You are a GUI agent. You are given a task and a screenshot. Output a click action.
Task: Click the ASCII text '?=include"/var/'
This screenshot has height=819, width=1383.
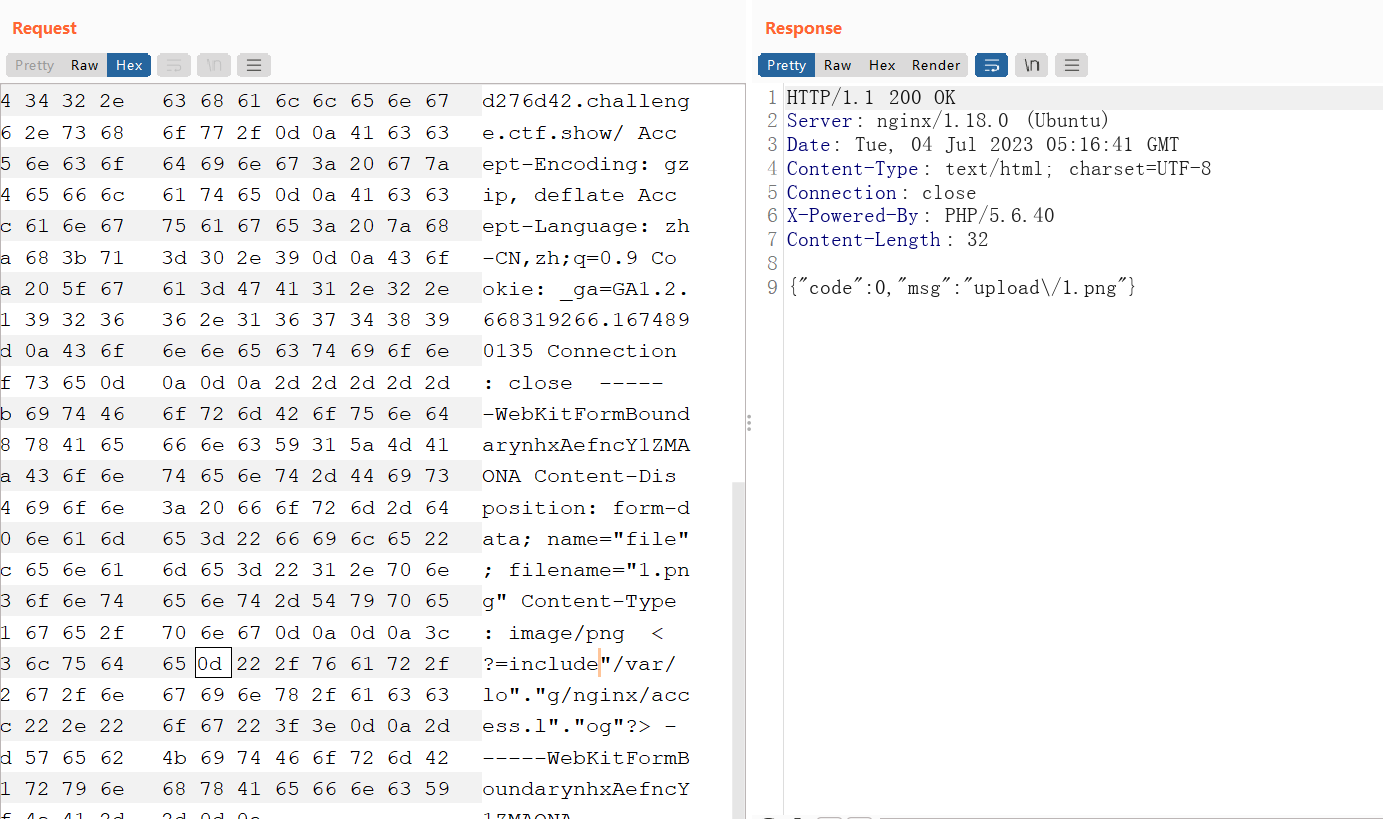point(579,664)
